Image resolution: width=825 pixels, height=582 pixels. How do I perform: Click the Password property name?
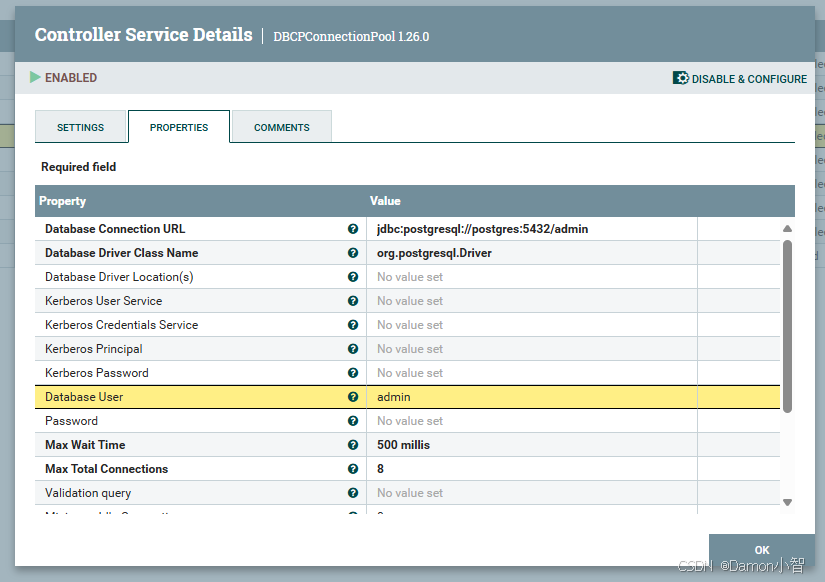pyautogui.click(x=71, y=421)
